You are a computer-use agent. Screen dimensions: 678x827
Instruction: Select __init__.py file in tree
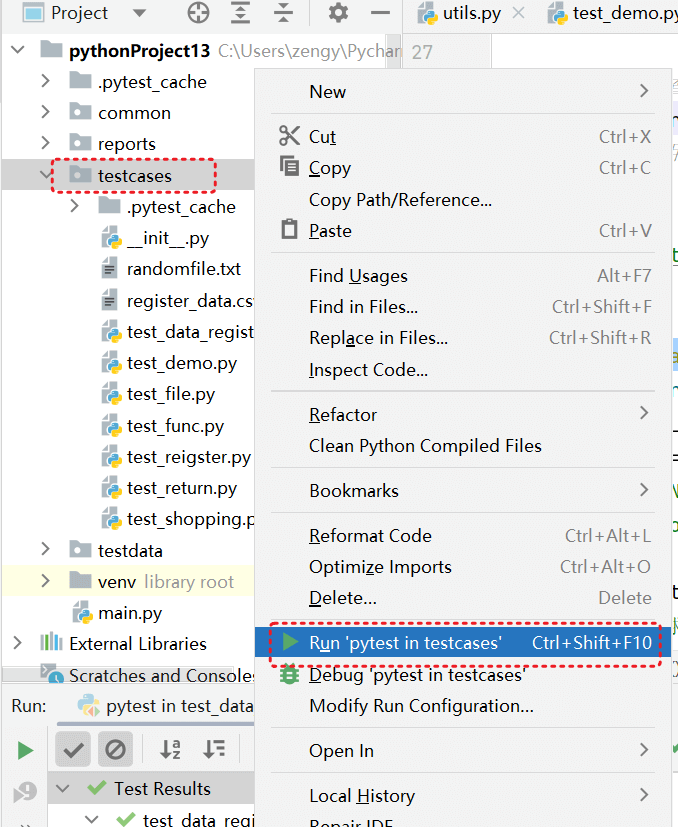click(x=168, y=238)
